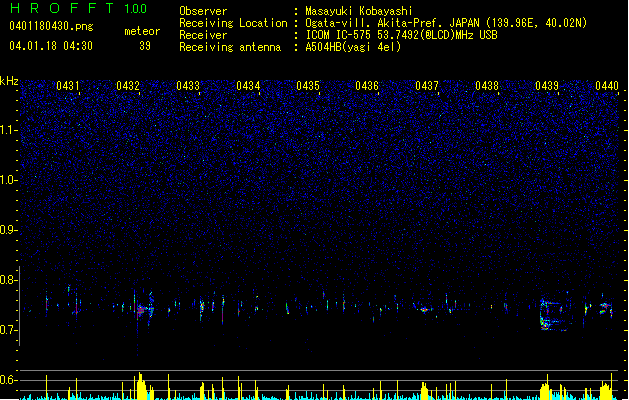
Task: Click the meteor count value 39
Action: click(x=145, y=46)
